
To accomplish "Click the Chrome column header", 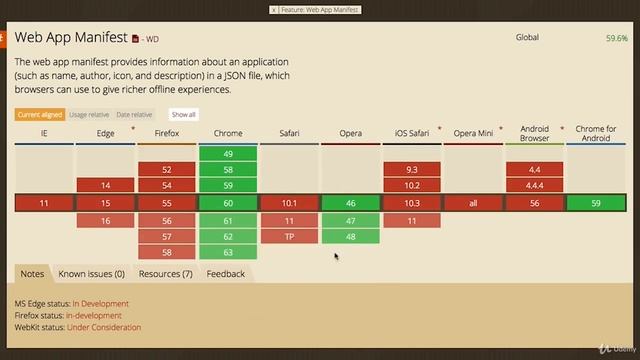I will point(228,133).
